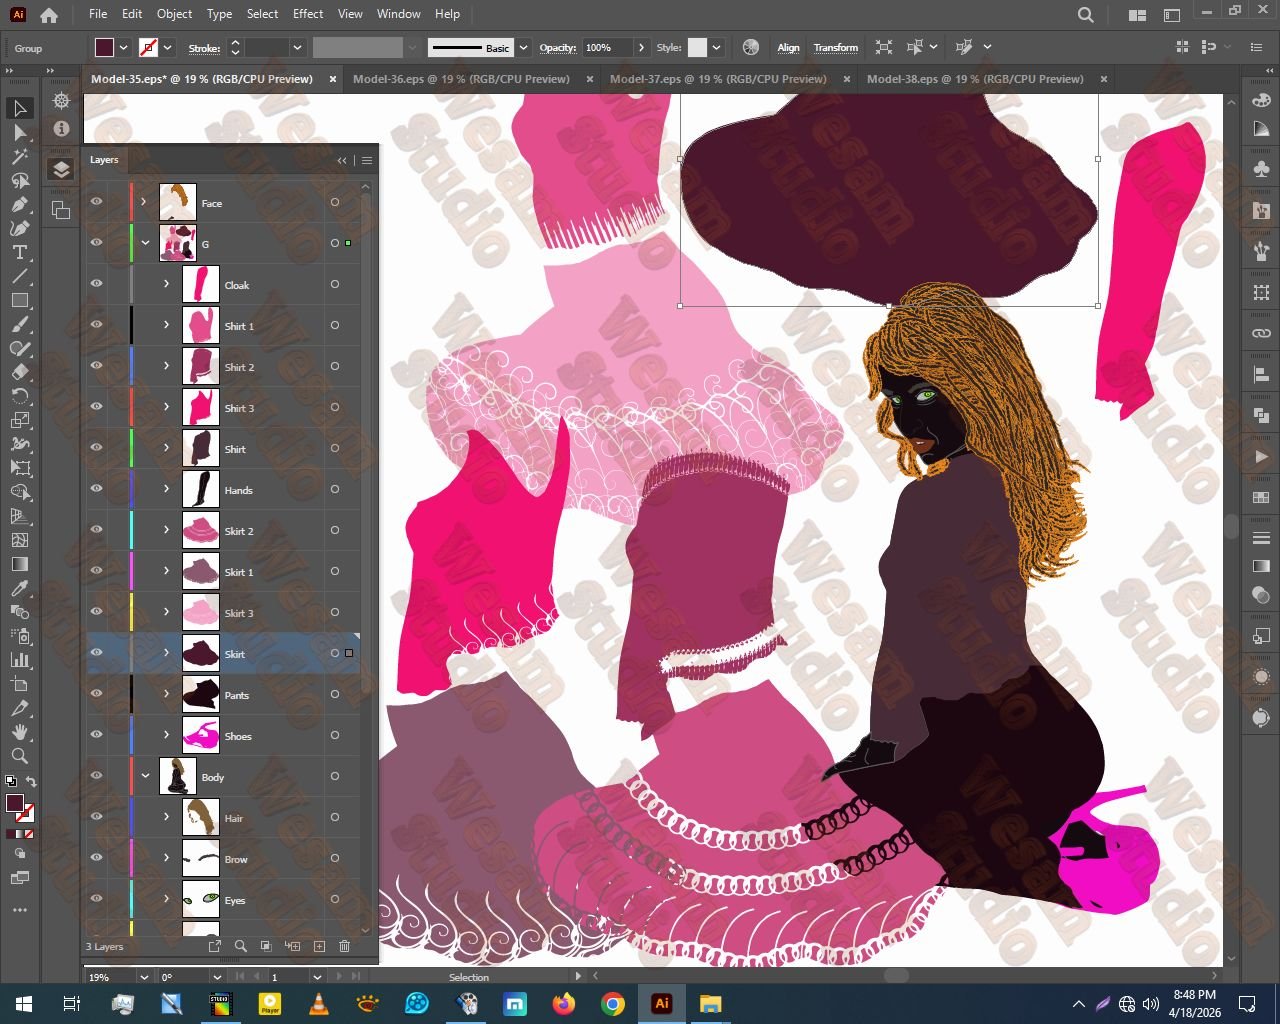Choose the Magic Wand tool
Screen dimensions: 1280x1024
[x=20, y=156]
